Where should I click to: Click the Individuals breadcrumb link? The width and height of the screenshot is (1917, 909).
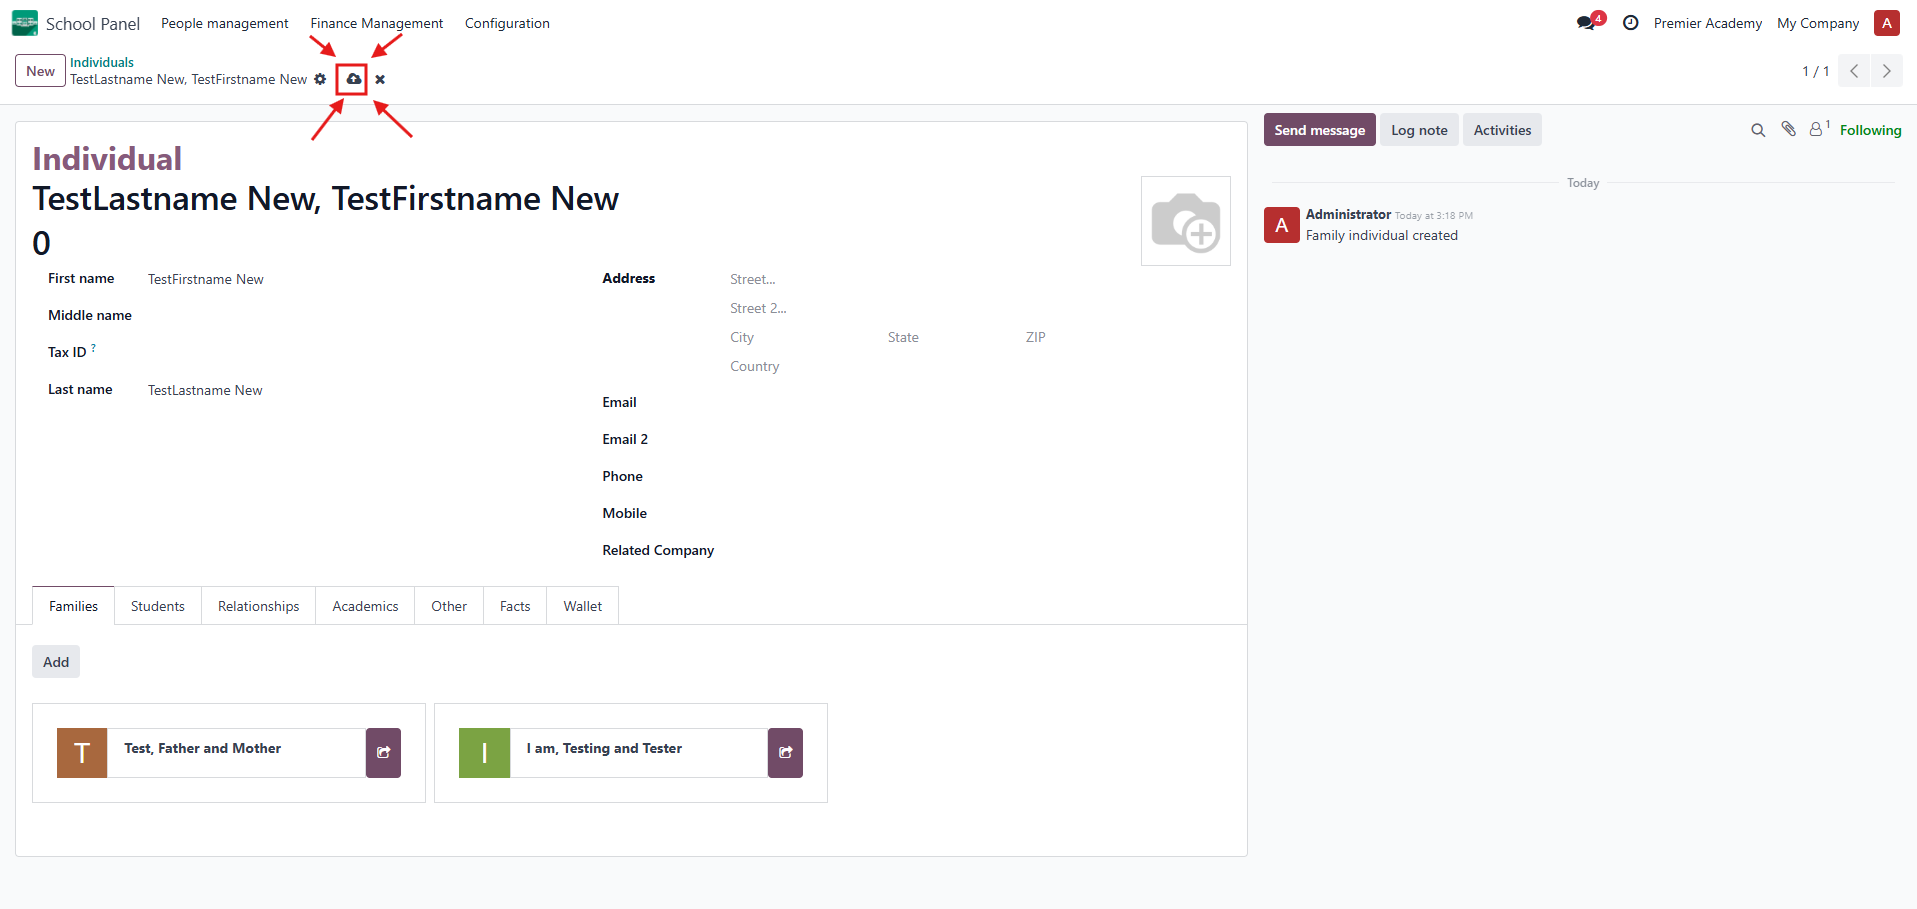[x=102, y=62]
